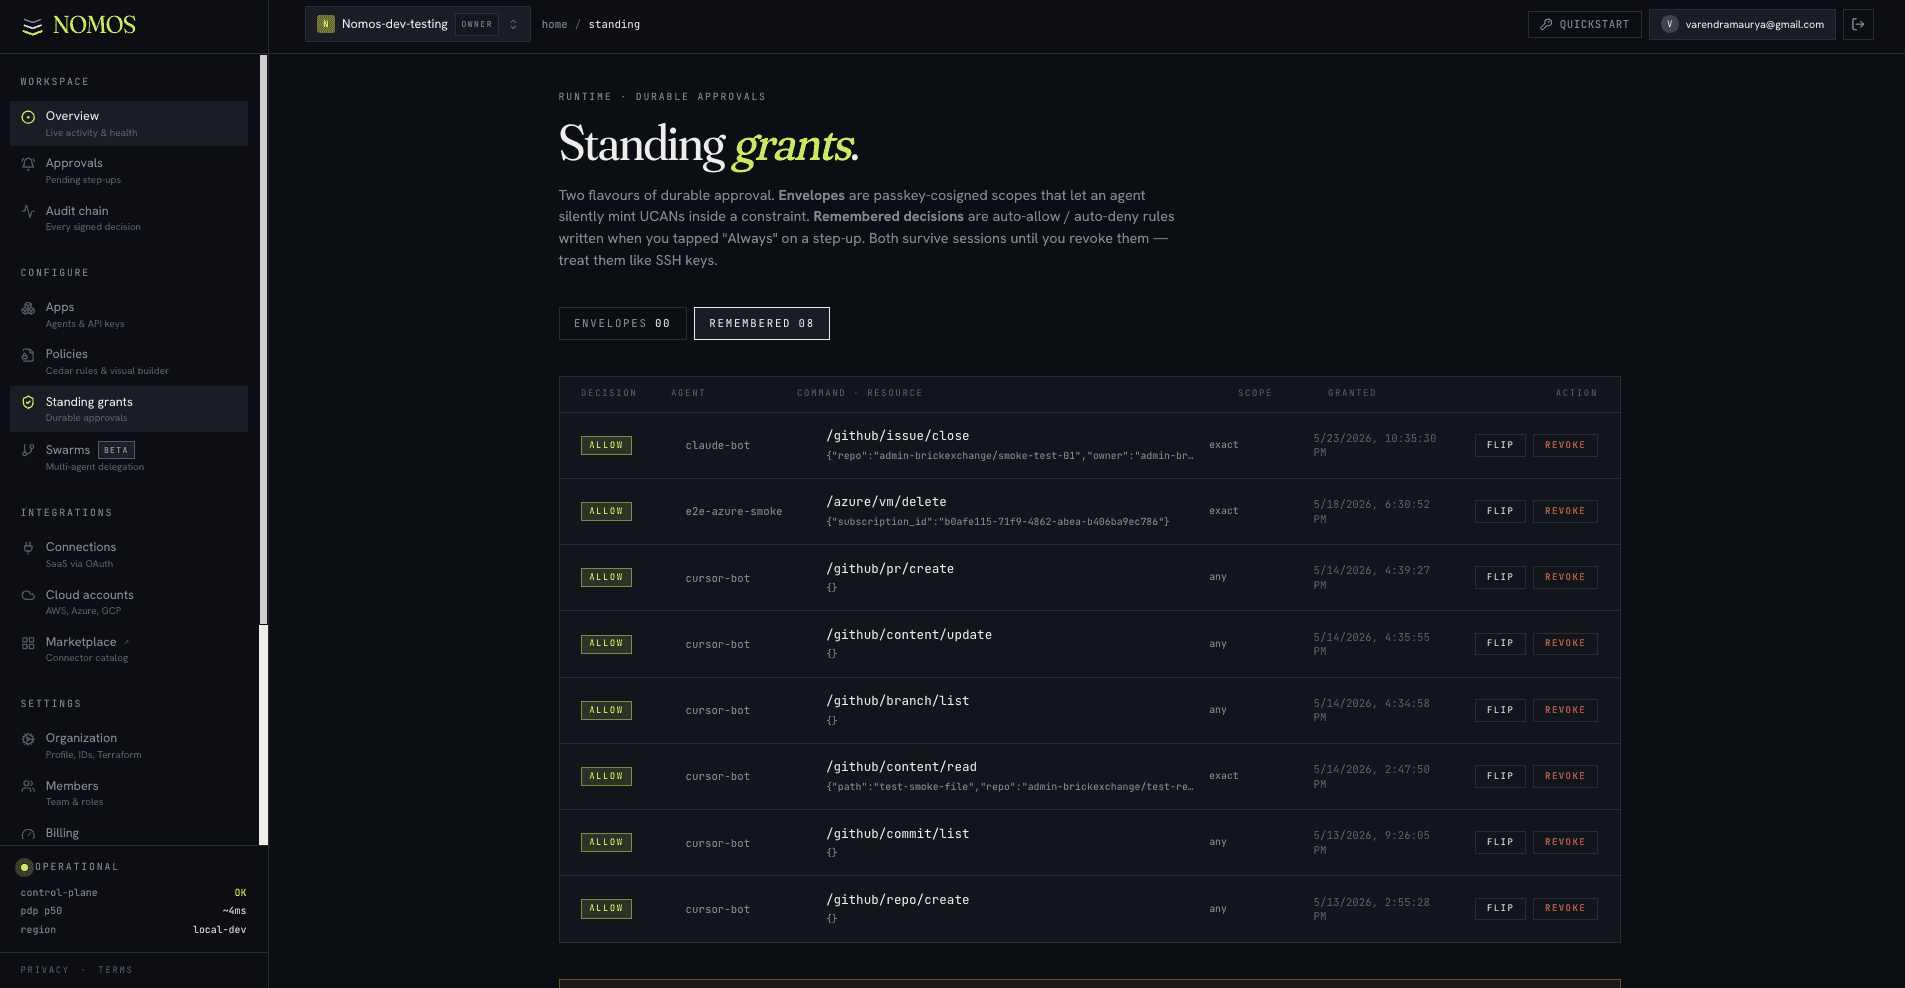Click the control-plane OK status

point(240,893)
